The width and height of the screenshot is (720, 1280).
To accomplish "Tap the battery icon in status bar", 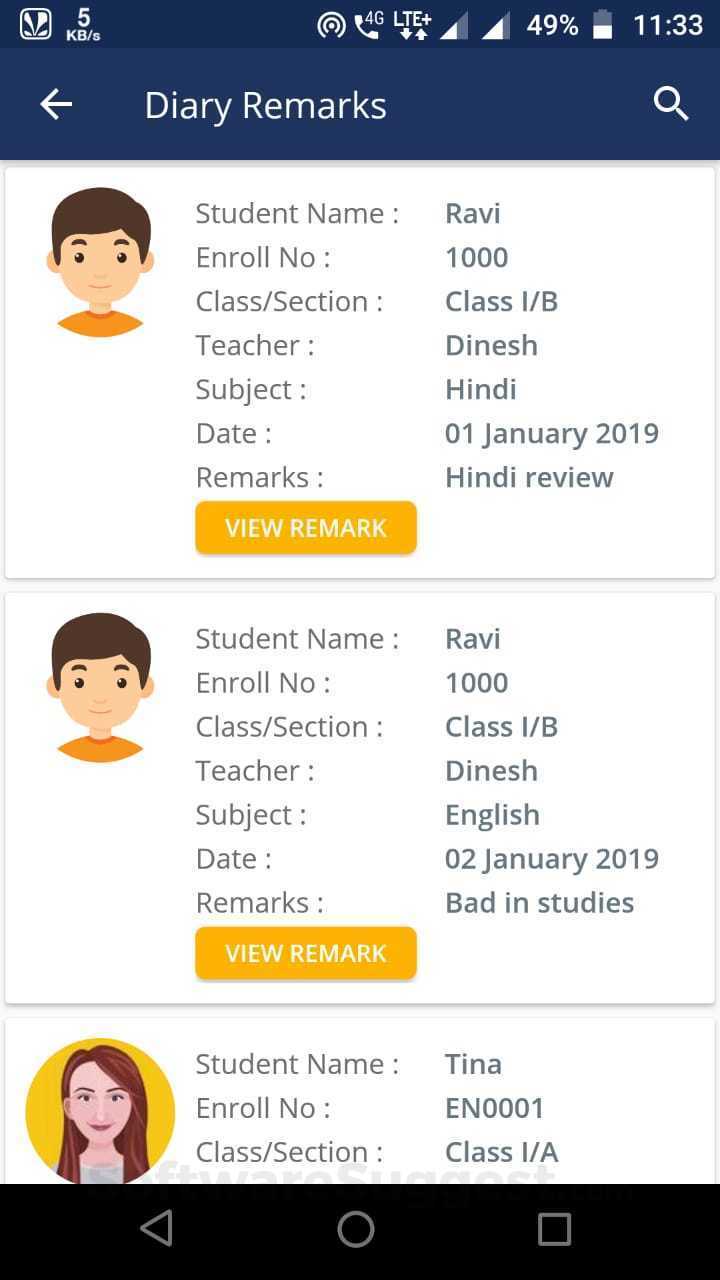I will 603,25.
